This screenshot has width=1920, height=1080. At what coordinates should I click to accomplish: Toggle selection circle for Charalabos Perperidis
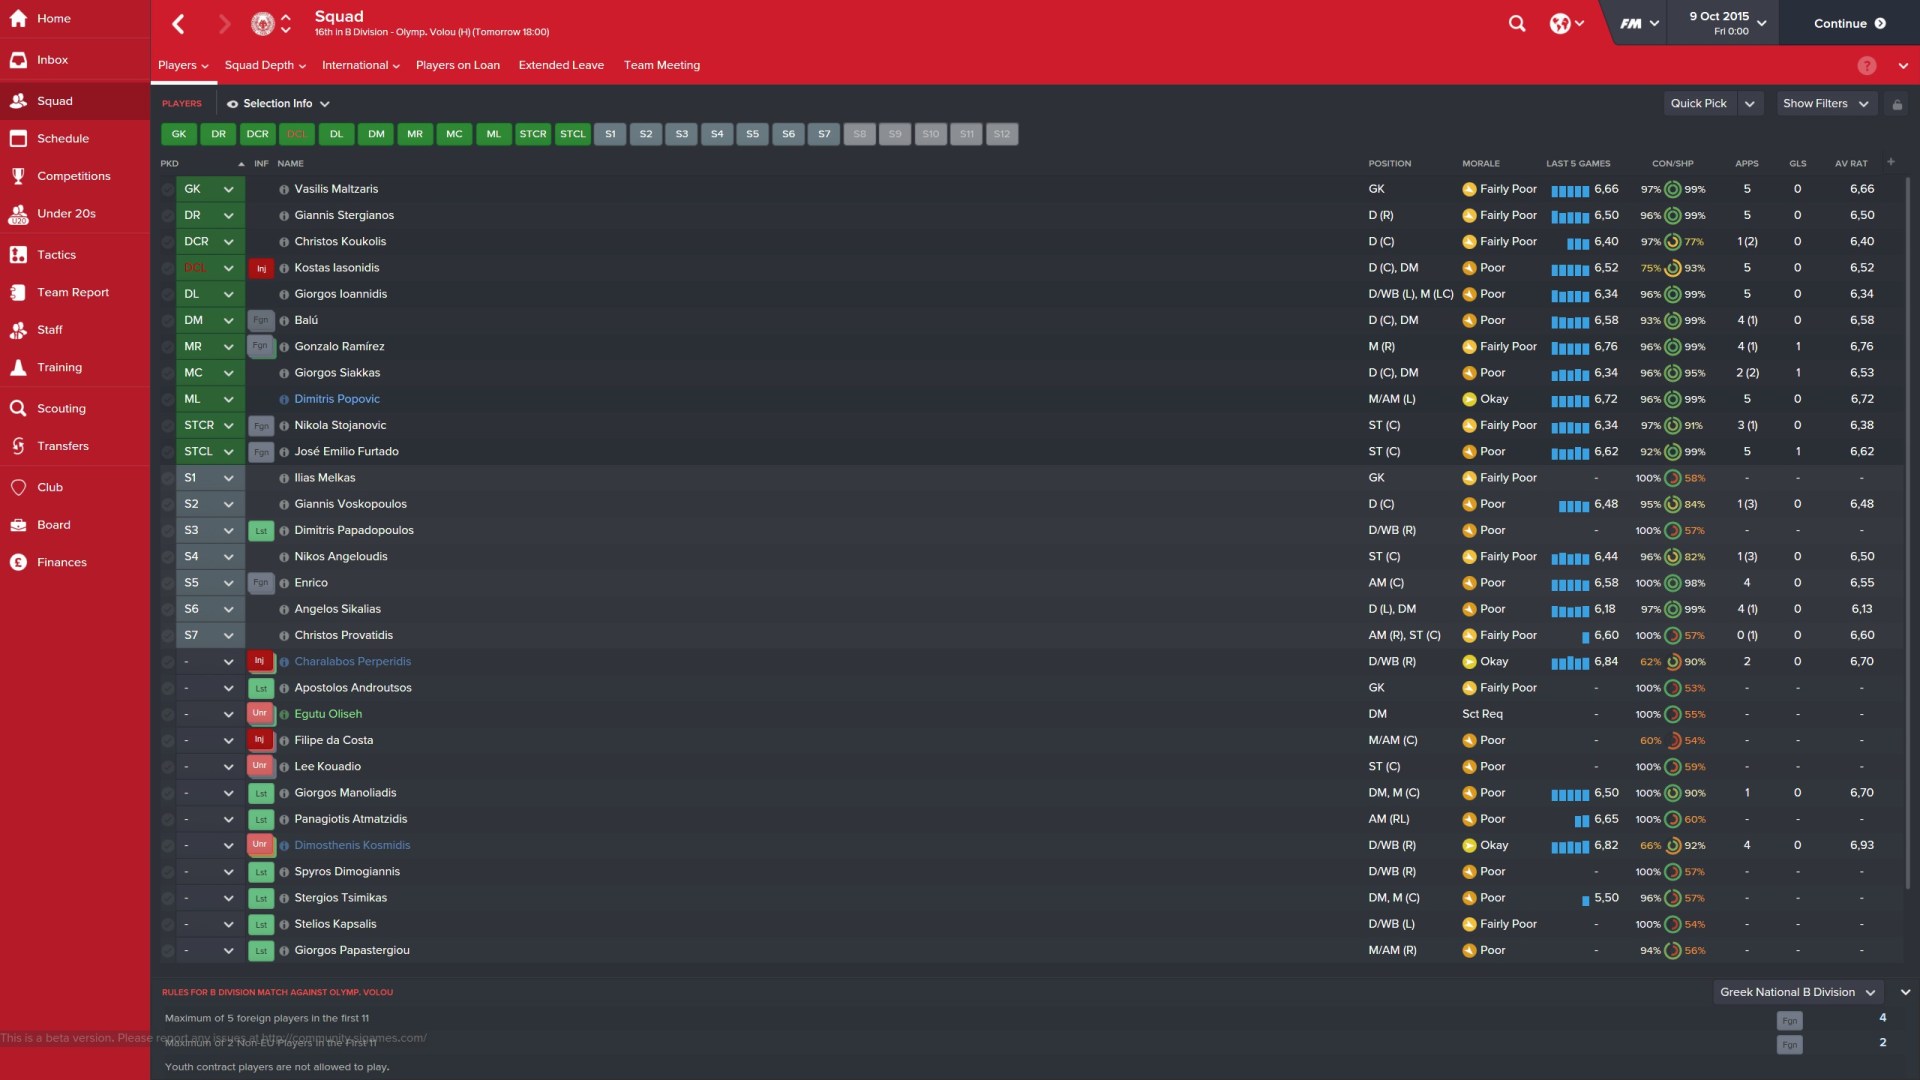167,662
